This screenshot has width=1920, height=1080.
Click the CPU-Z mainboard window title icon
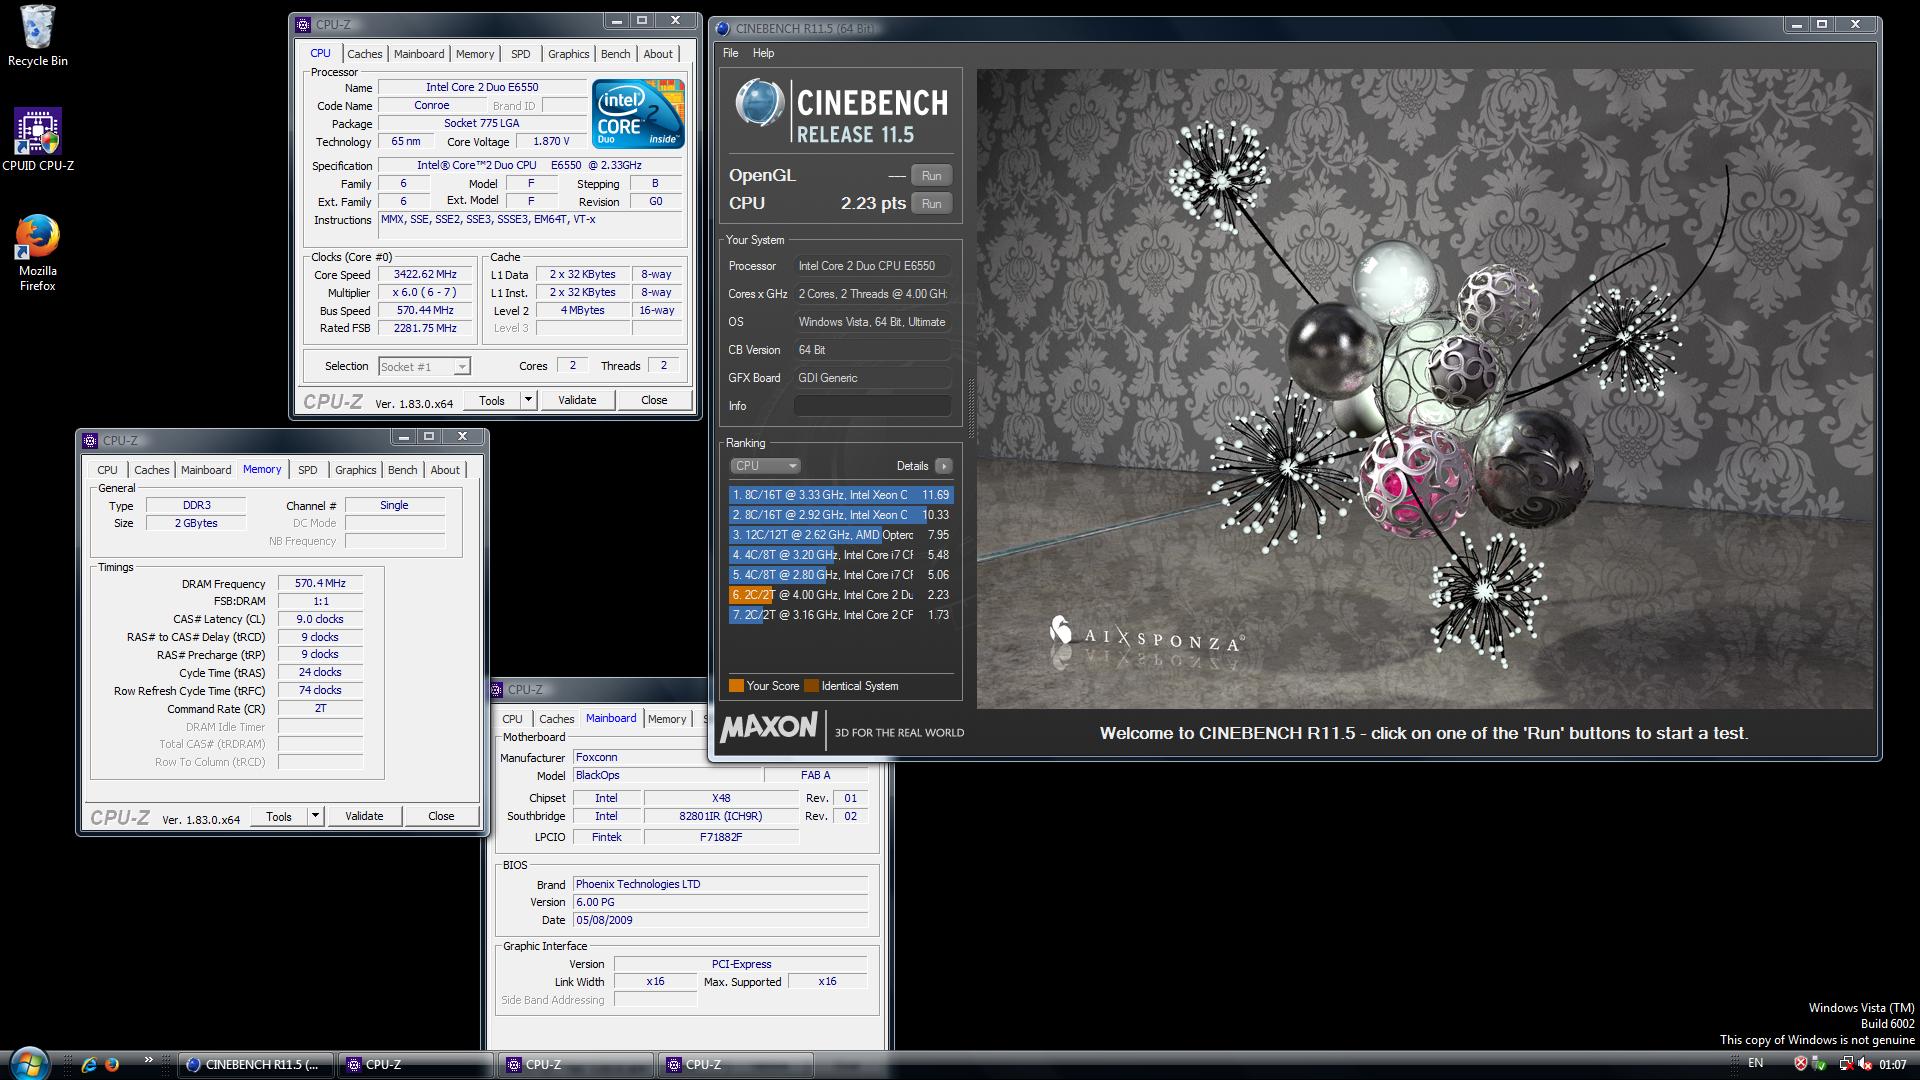[496, 689]
